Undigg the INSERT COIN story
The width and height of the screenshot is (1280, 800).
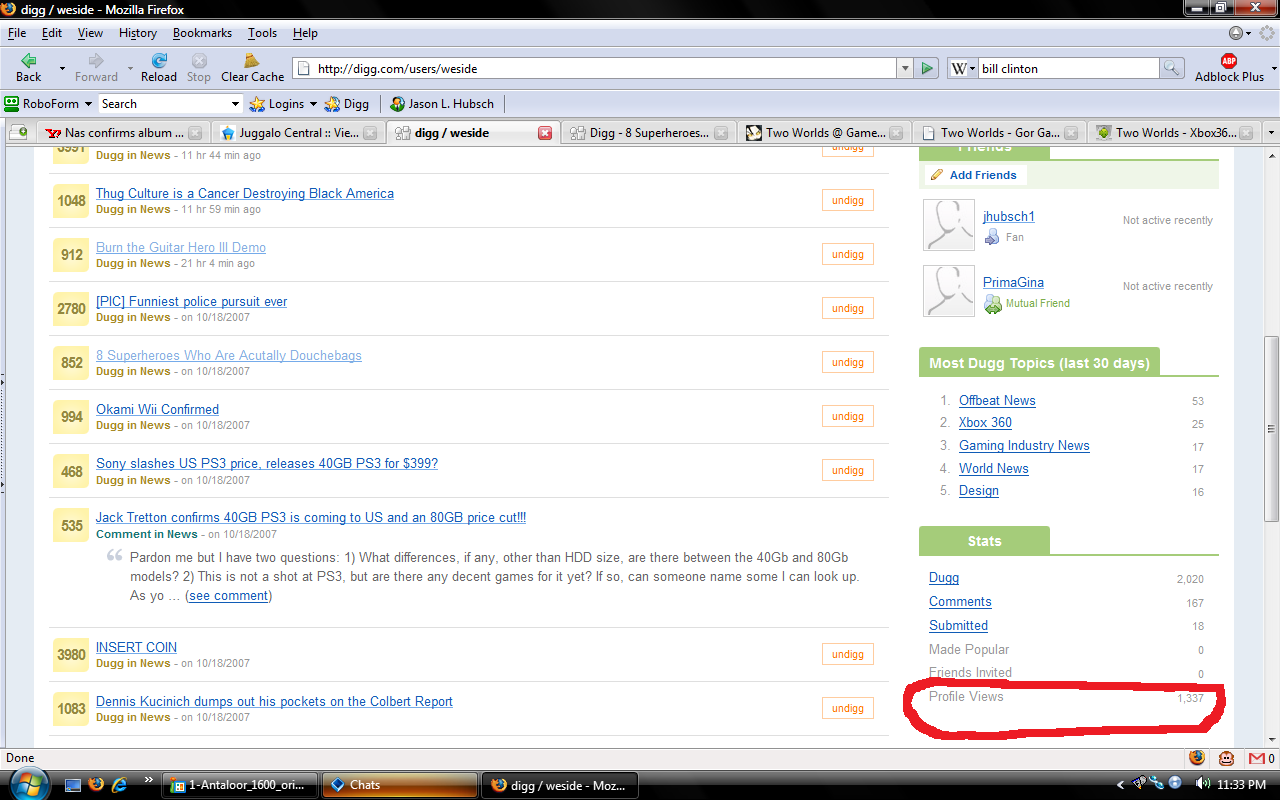[x=847, y=654]
